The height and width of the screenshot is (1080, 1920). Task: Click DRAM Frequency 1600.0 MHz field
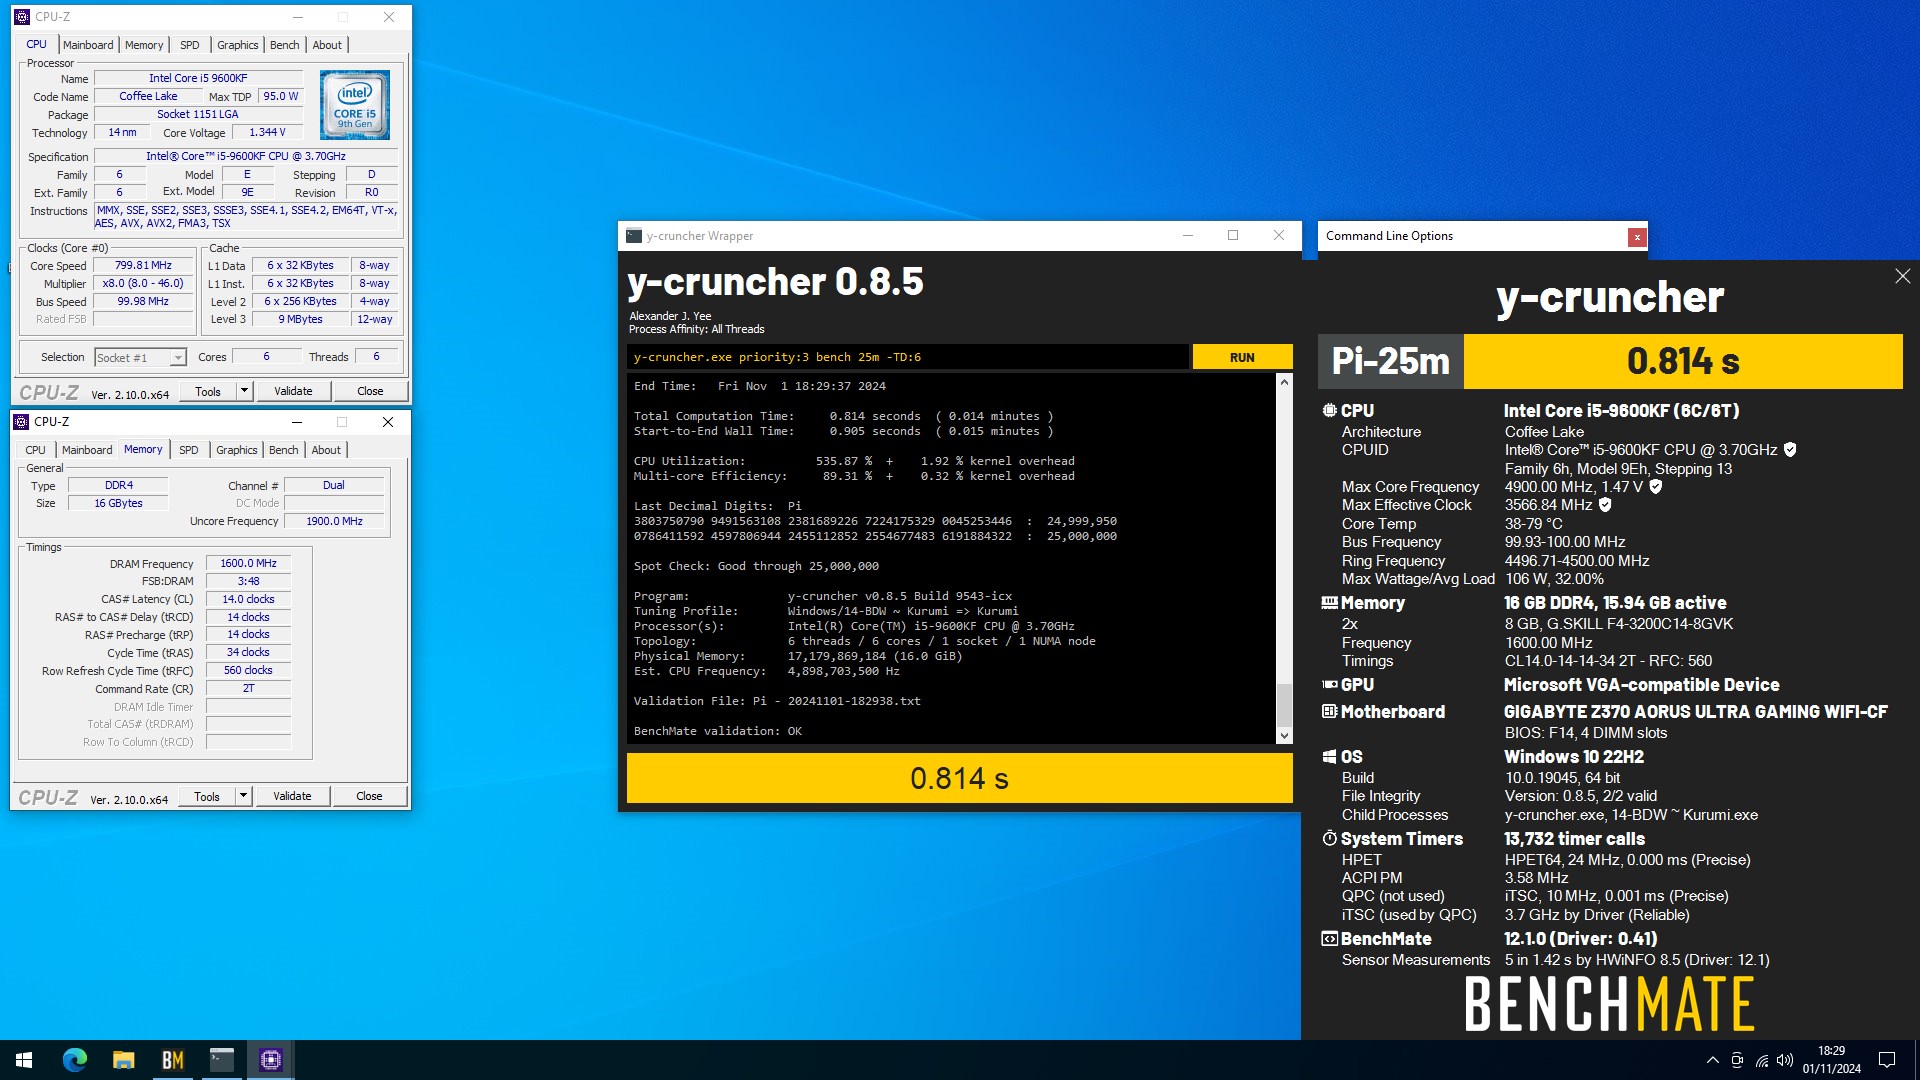pos(248,564)
